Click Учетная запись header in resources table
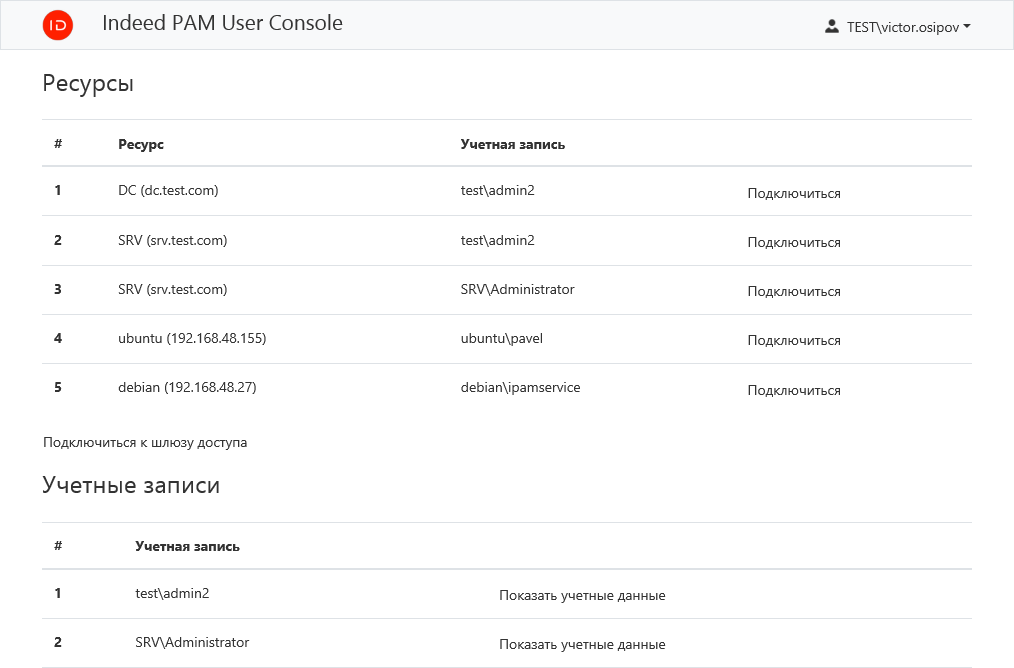 click(x=512, y=144)
